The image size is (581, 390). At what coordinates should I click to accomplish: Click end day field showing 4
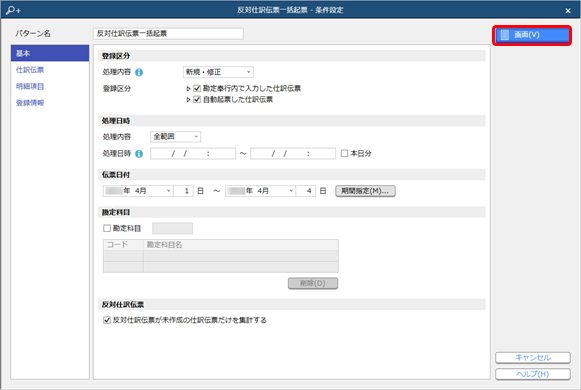pyautogui.click(x=306, y=191)
